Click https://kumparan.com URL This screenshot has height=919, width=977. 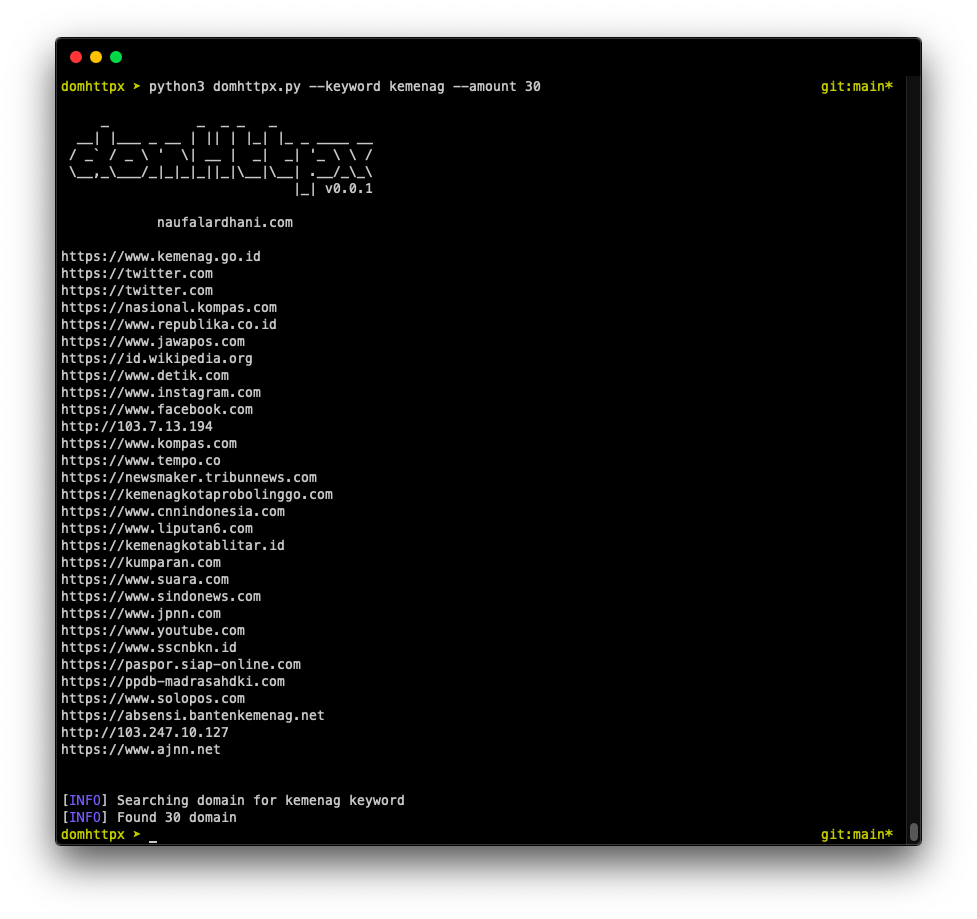click(x=141, y=563)
